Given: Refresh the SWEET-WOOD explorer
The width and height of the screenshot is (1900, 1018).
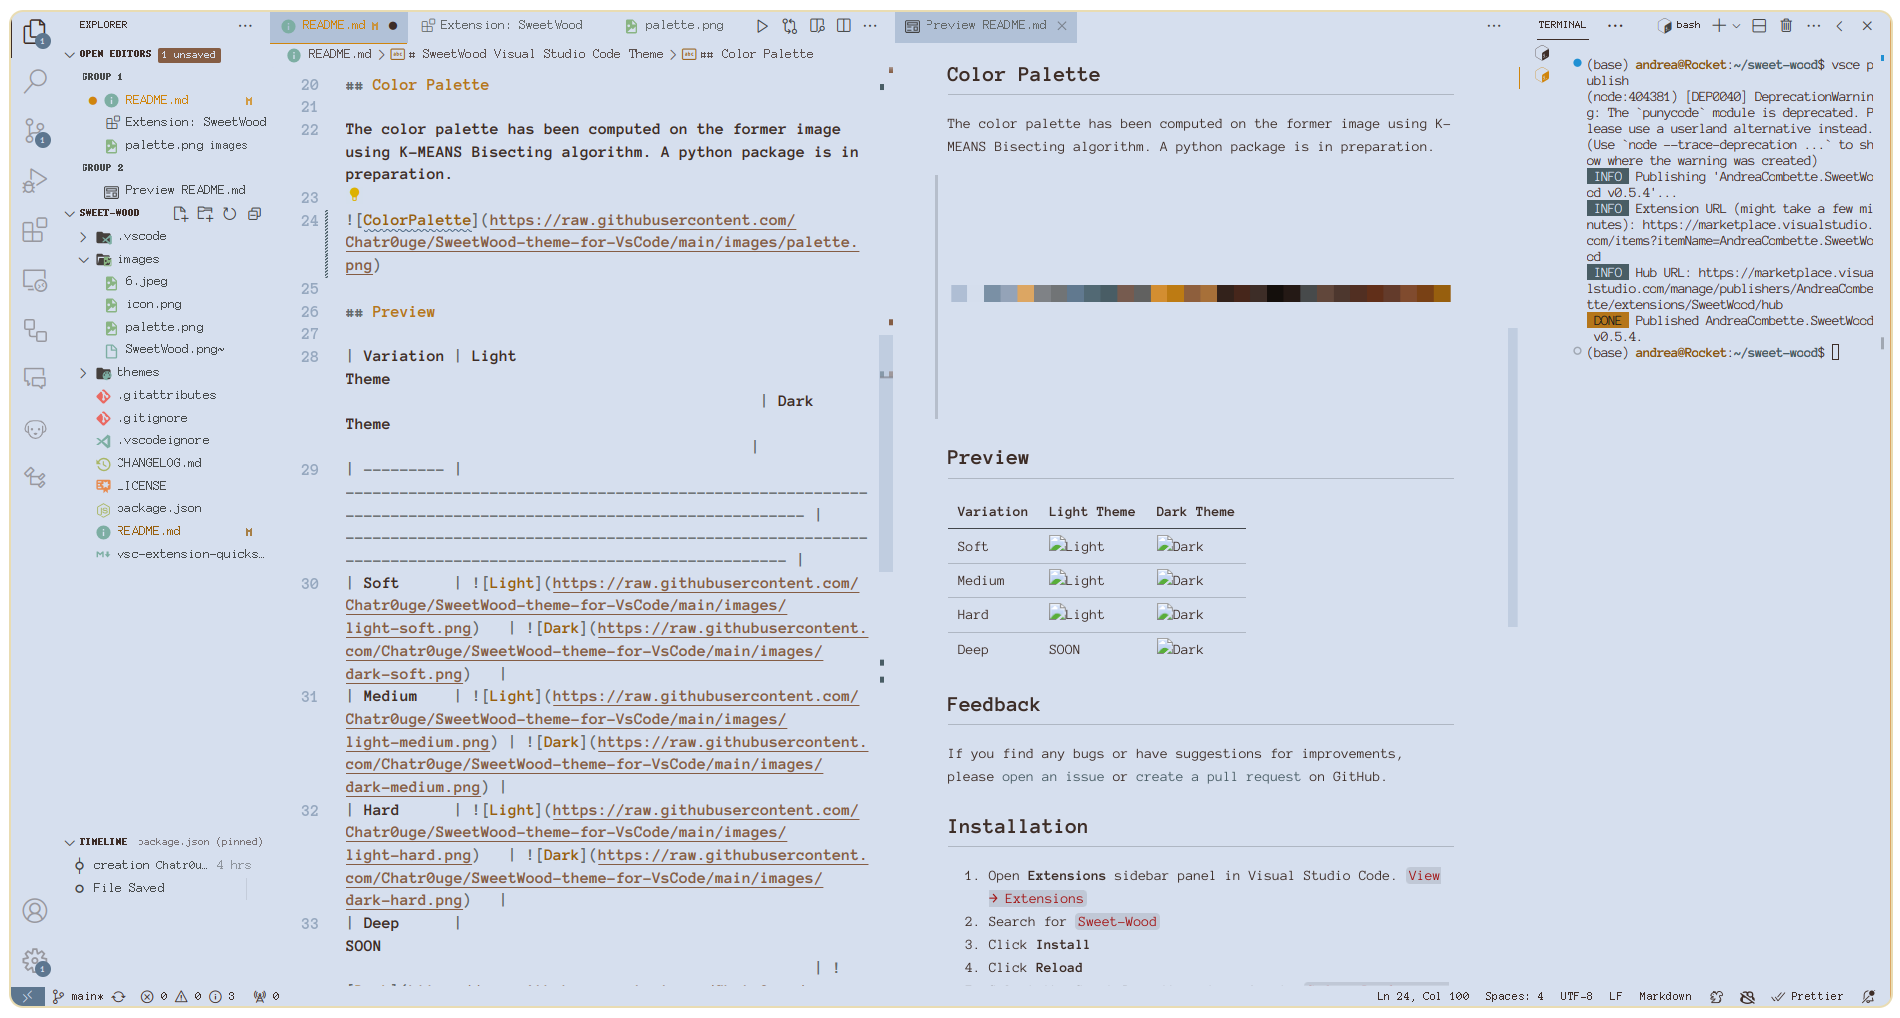Looking at the screenshot, I should tap(230, 213).
